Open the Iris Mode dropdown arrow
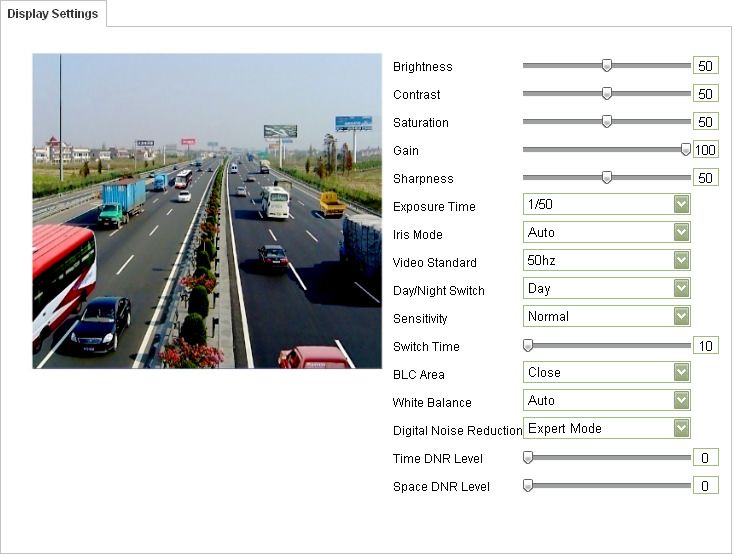The height and width of the screenshot is (555, 735). point(682,232)
